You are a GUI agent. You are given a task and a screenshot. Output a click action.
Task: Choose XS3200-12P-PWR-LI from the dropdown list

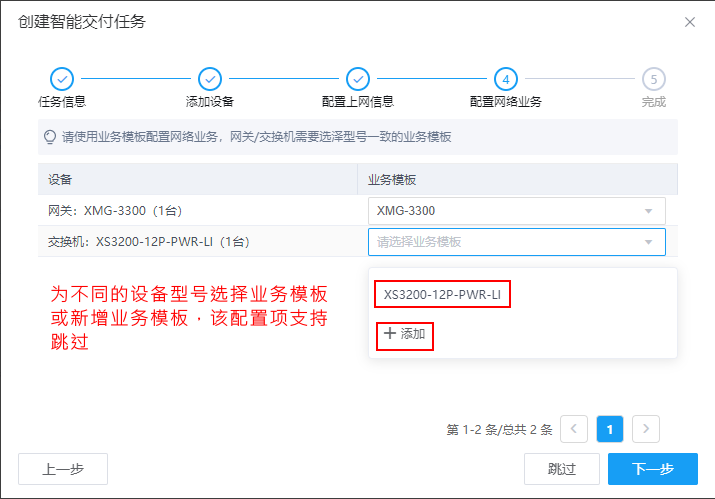coord(443,294)
